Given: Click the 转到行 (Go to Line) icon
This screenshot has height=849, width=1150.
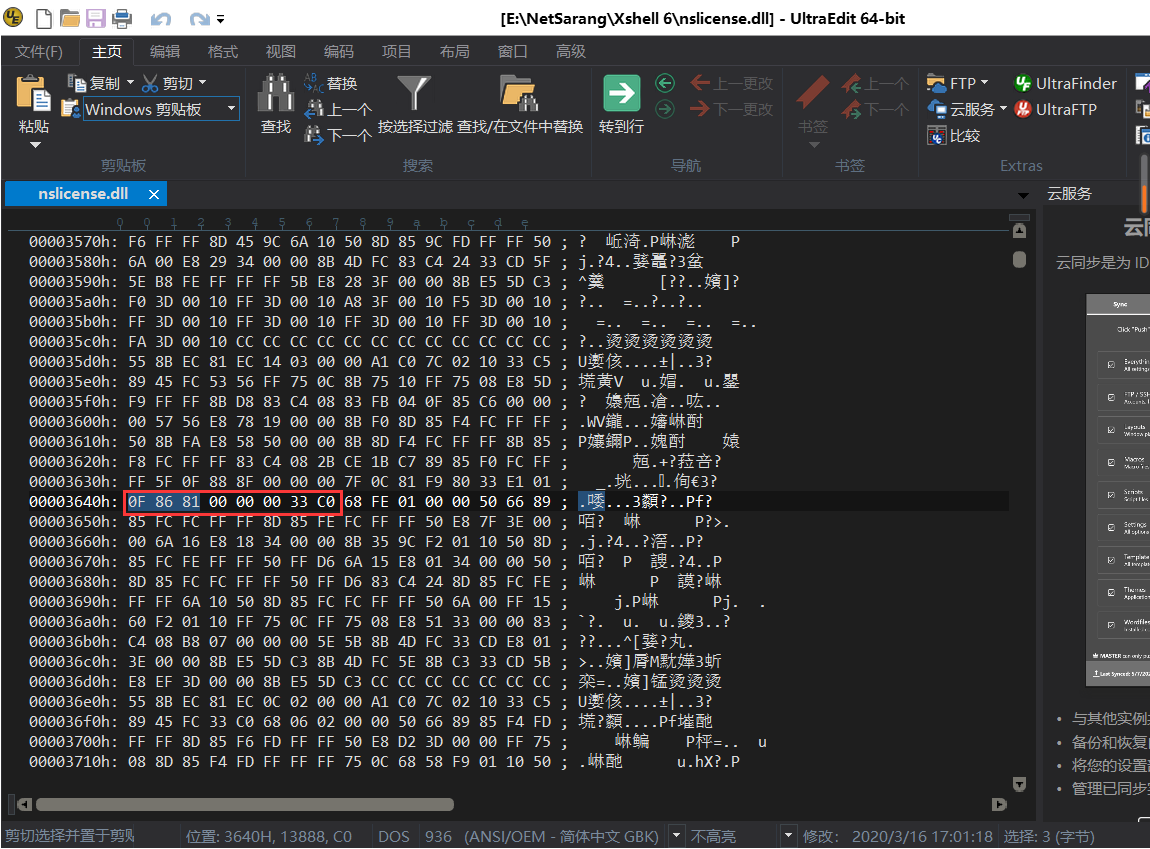Looking at the screenshot, I should click(x=621, y=95).
